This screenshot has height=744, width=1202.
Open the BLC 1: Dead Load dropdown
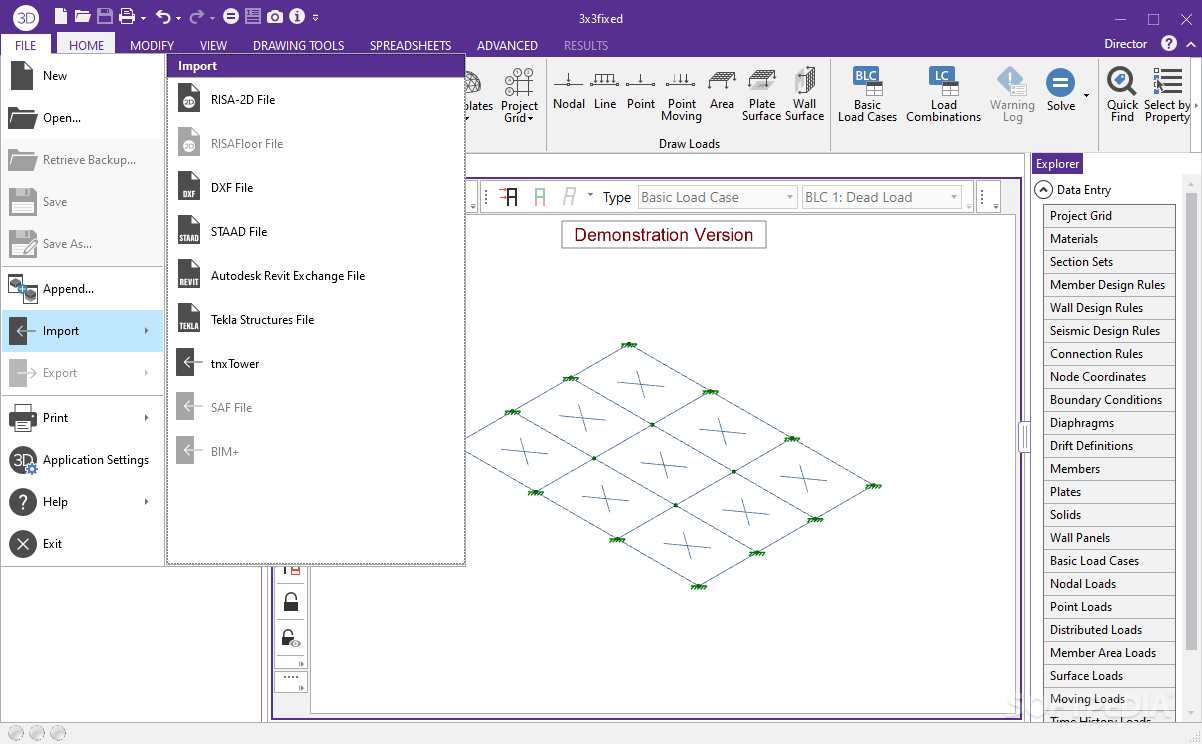click(x=881, y=197)
